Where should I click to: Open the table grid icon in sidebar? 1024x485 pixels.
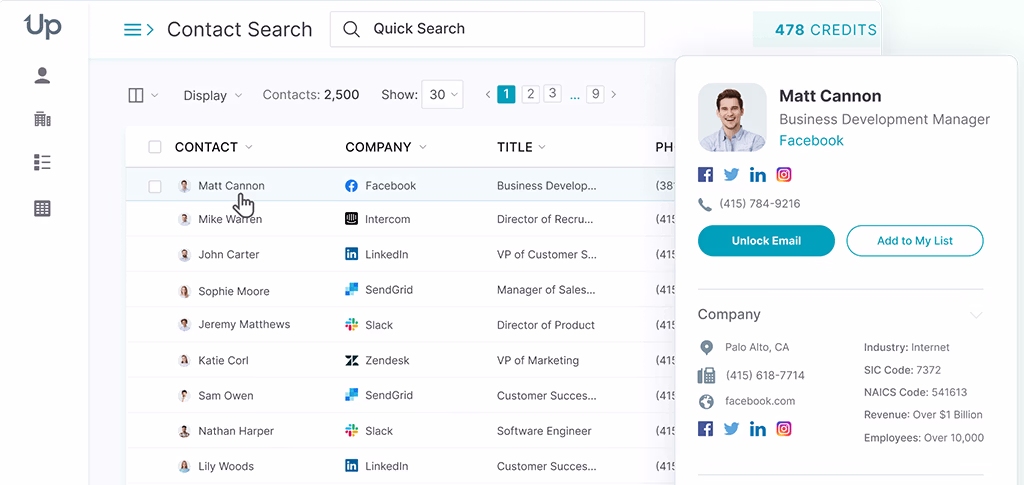click(x=42, y=209)
